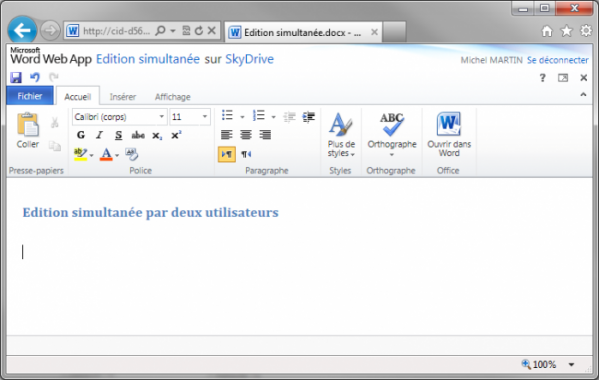Go to browser home page
Screen dimensions: 599x380
pyautogui.click(x=547, y=31)
